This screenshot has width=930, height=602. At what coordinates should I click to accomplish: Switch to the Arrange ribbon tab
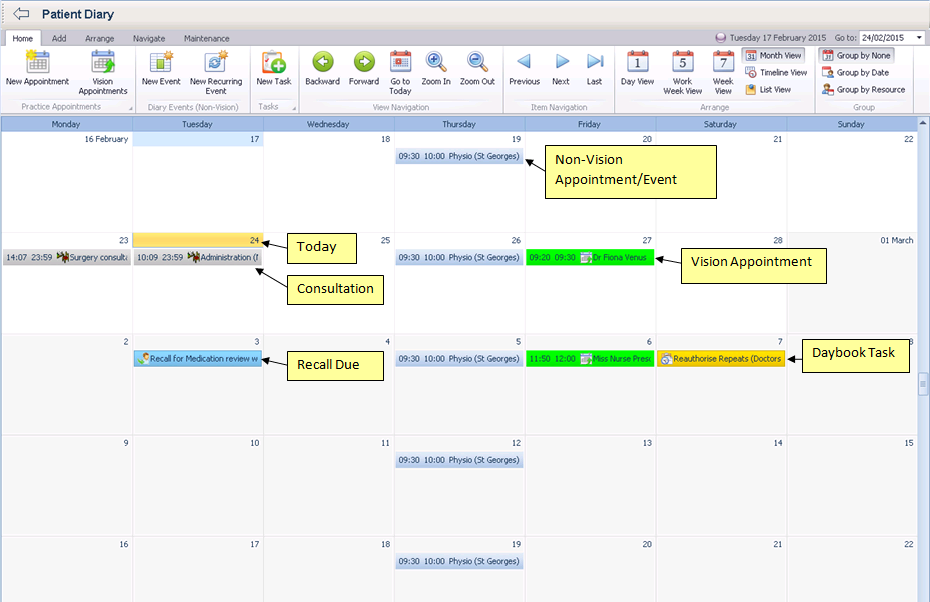[x=99, y=38]
